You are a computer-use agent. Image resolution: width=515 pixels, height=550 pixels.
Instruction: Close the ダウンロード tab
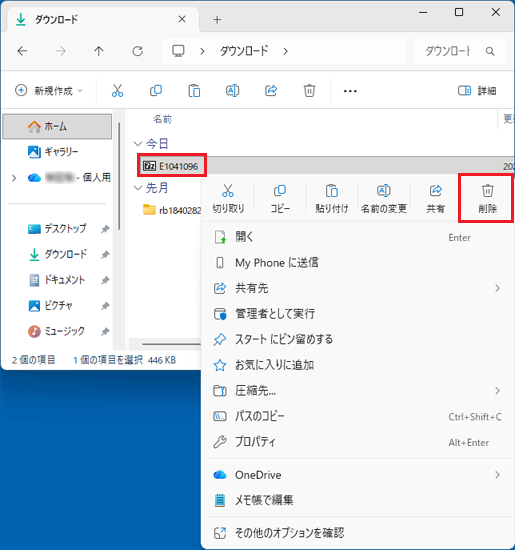182,19
